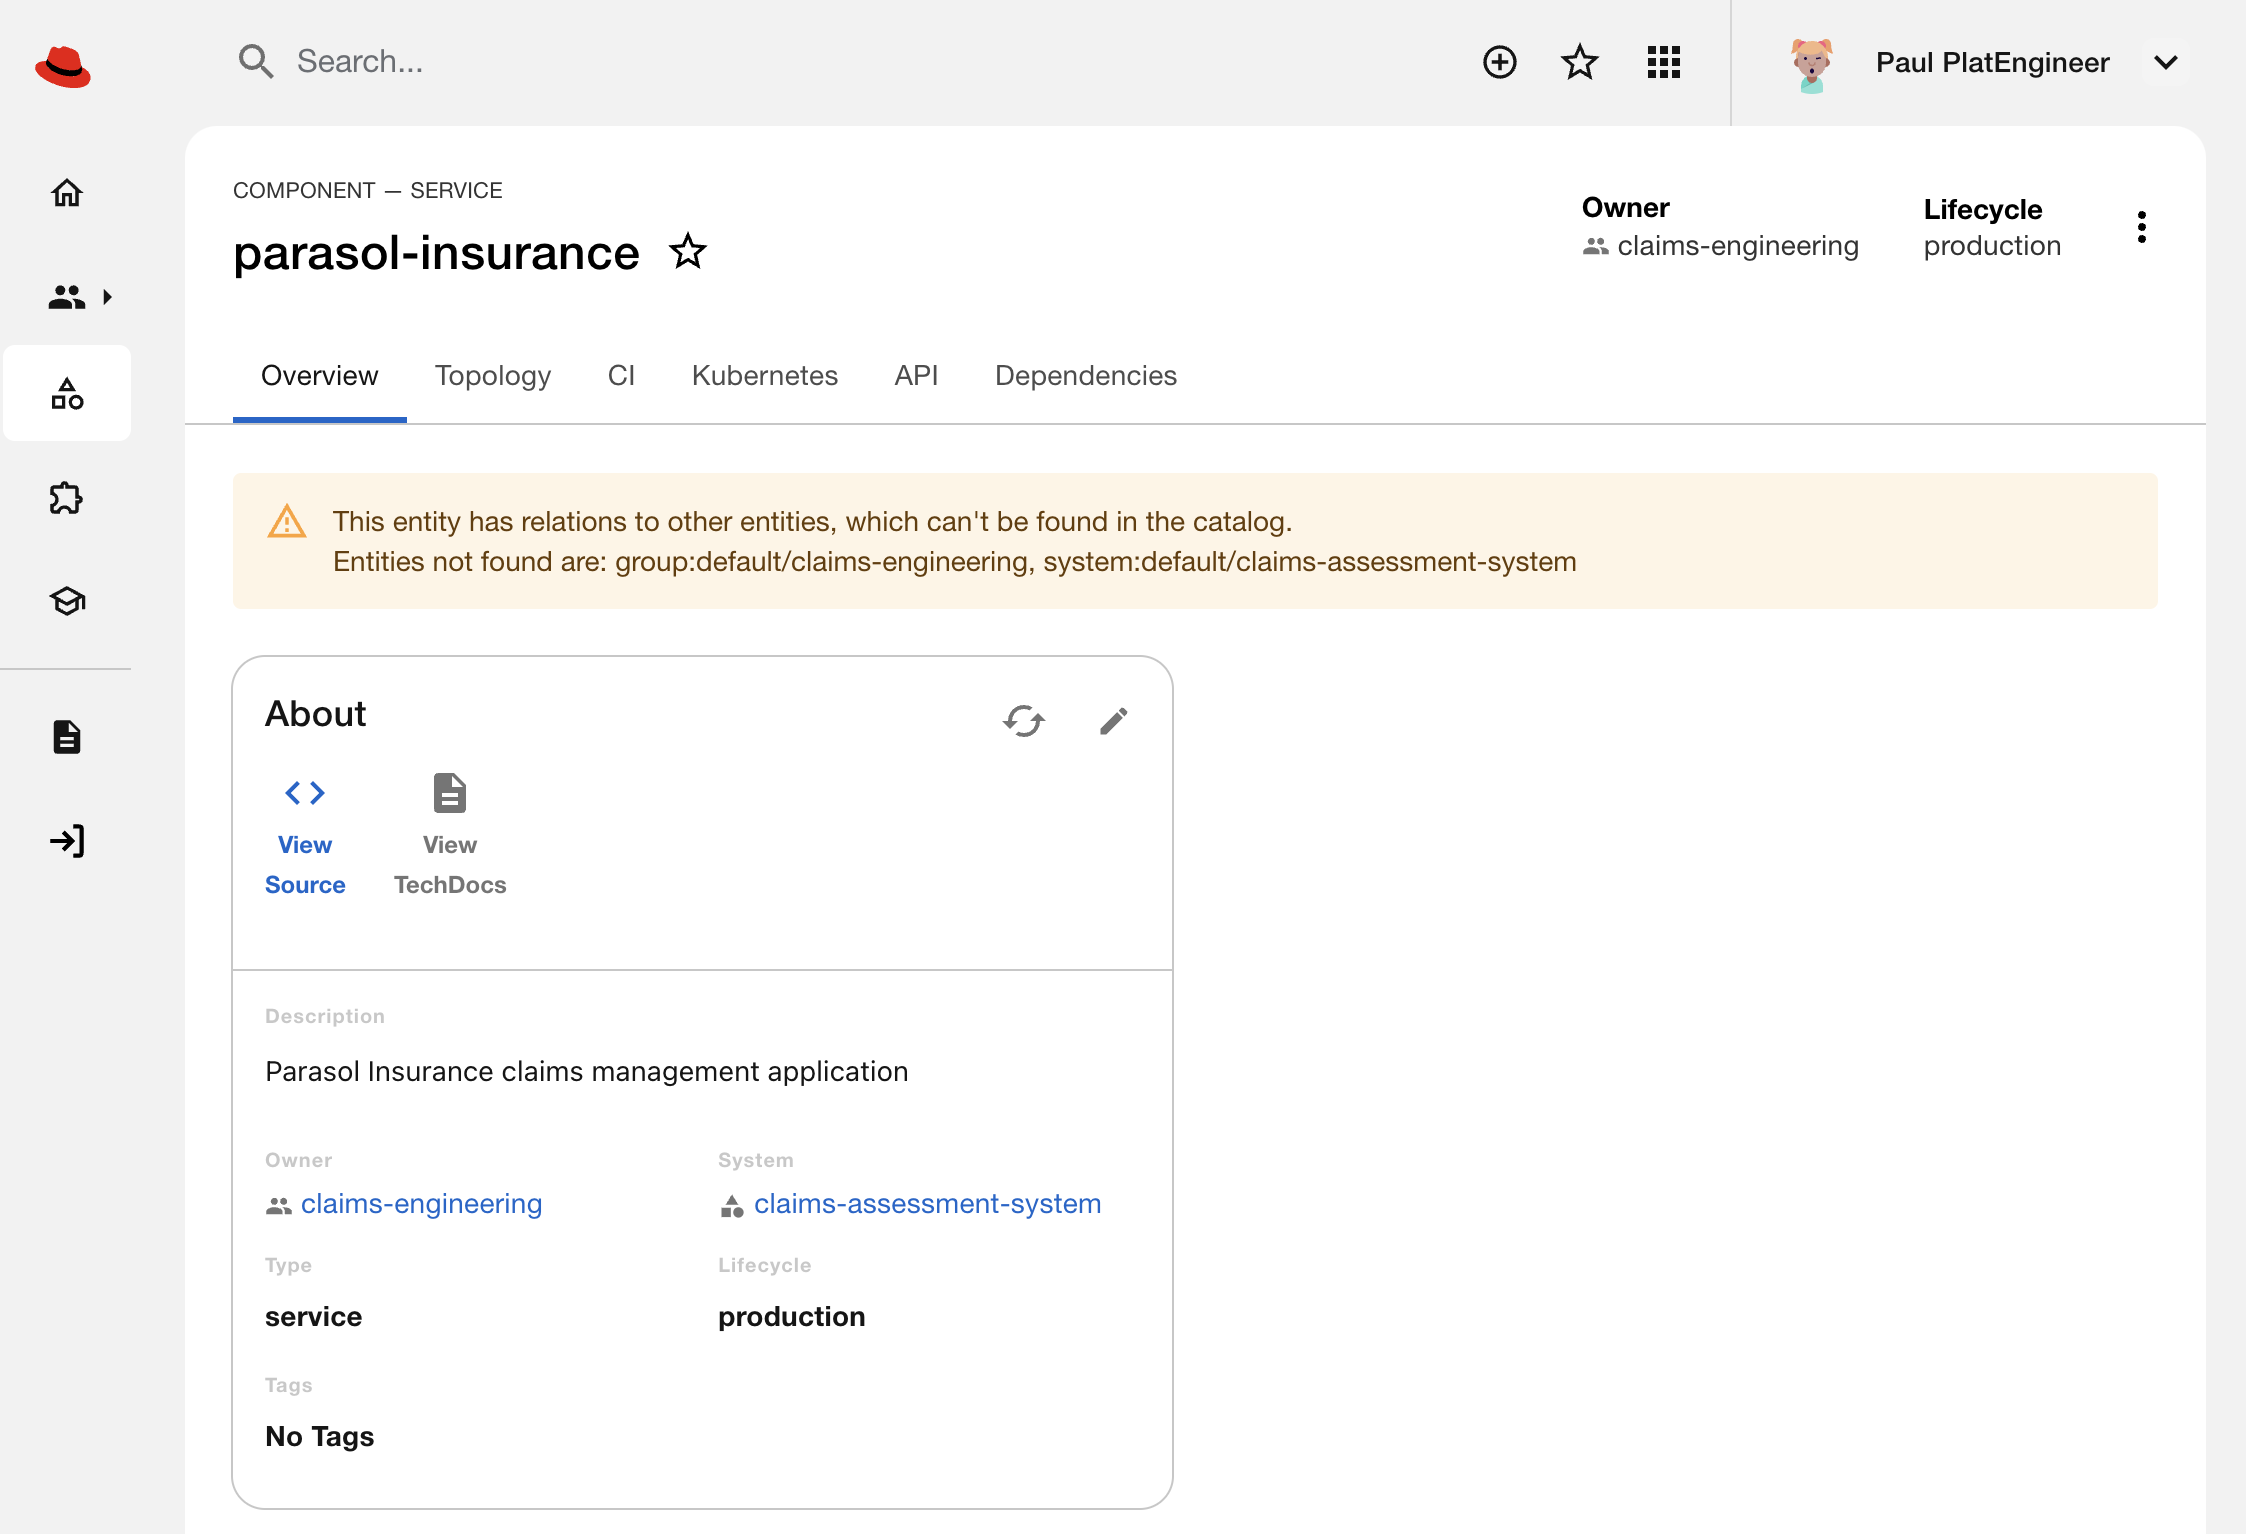
Task: Click the sign-in arrow sidebar icon
Action: pyautogui.click(x=67, y=841)
